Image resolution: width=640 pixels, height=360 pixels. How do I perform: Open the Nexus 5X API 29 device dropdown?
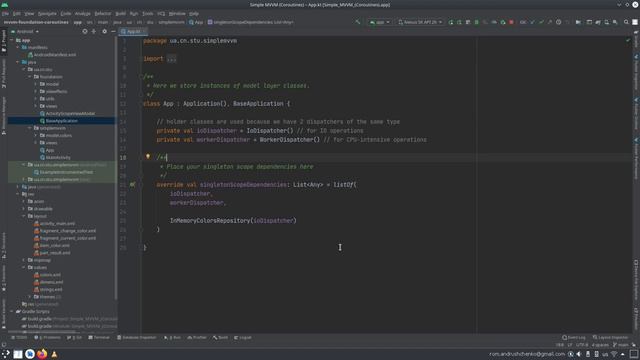(420, 22)
